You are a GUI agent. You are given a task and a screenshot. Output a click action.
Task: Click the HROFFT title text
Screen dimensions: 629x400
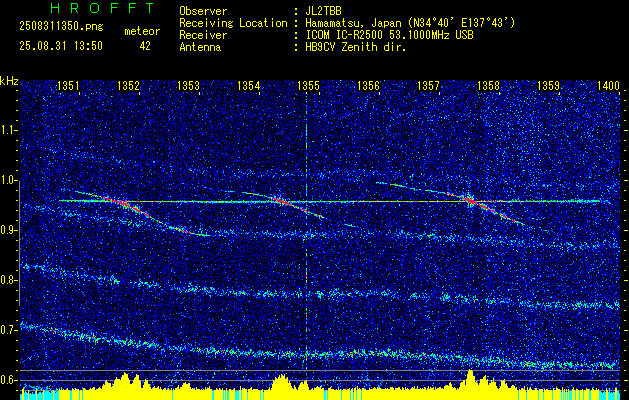[102, 8]
